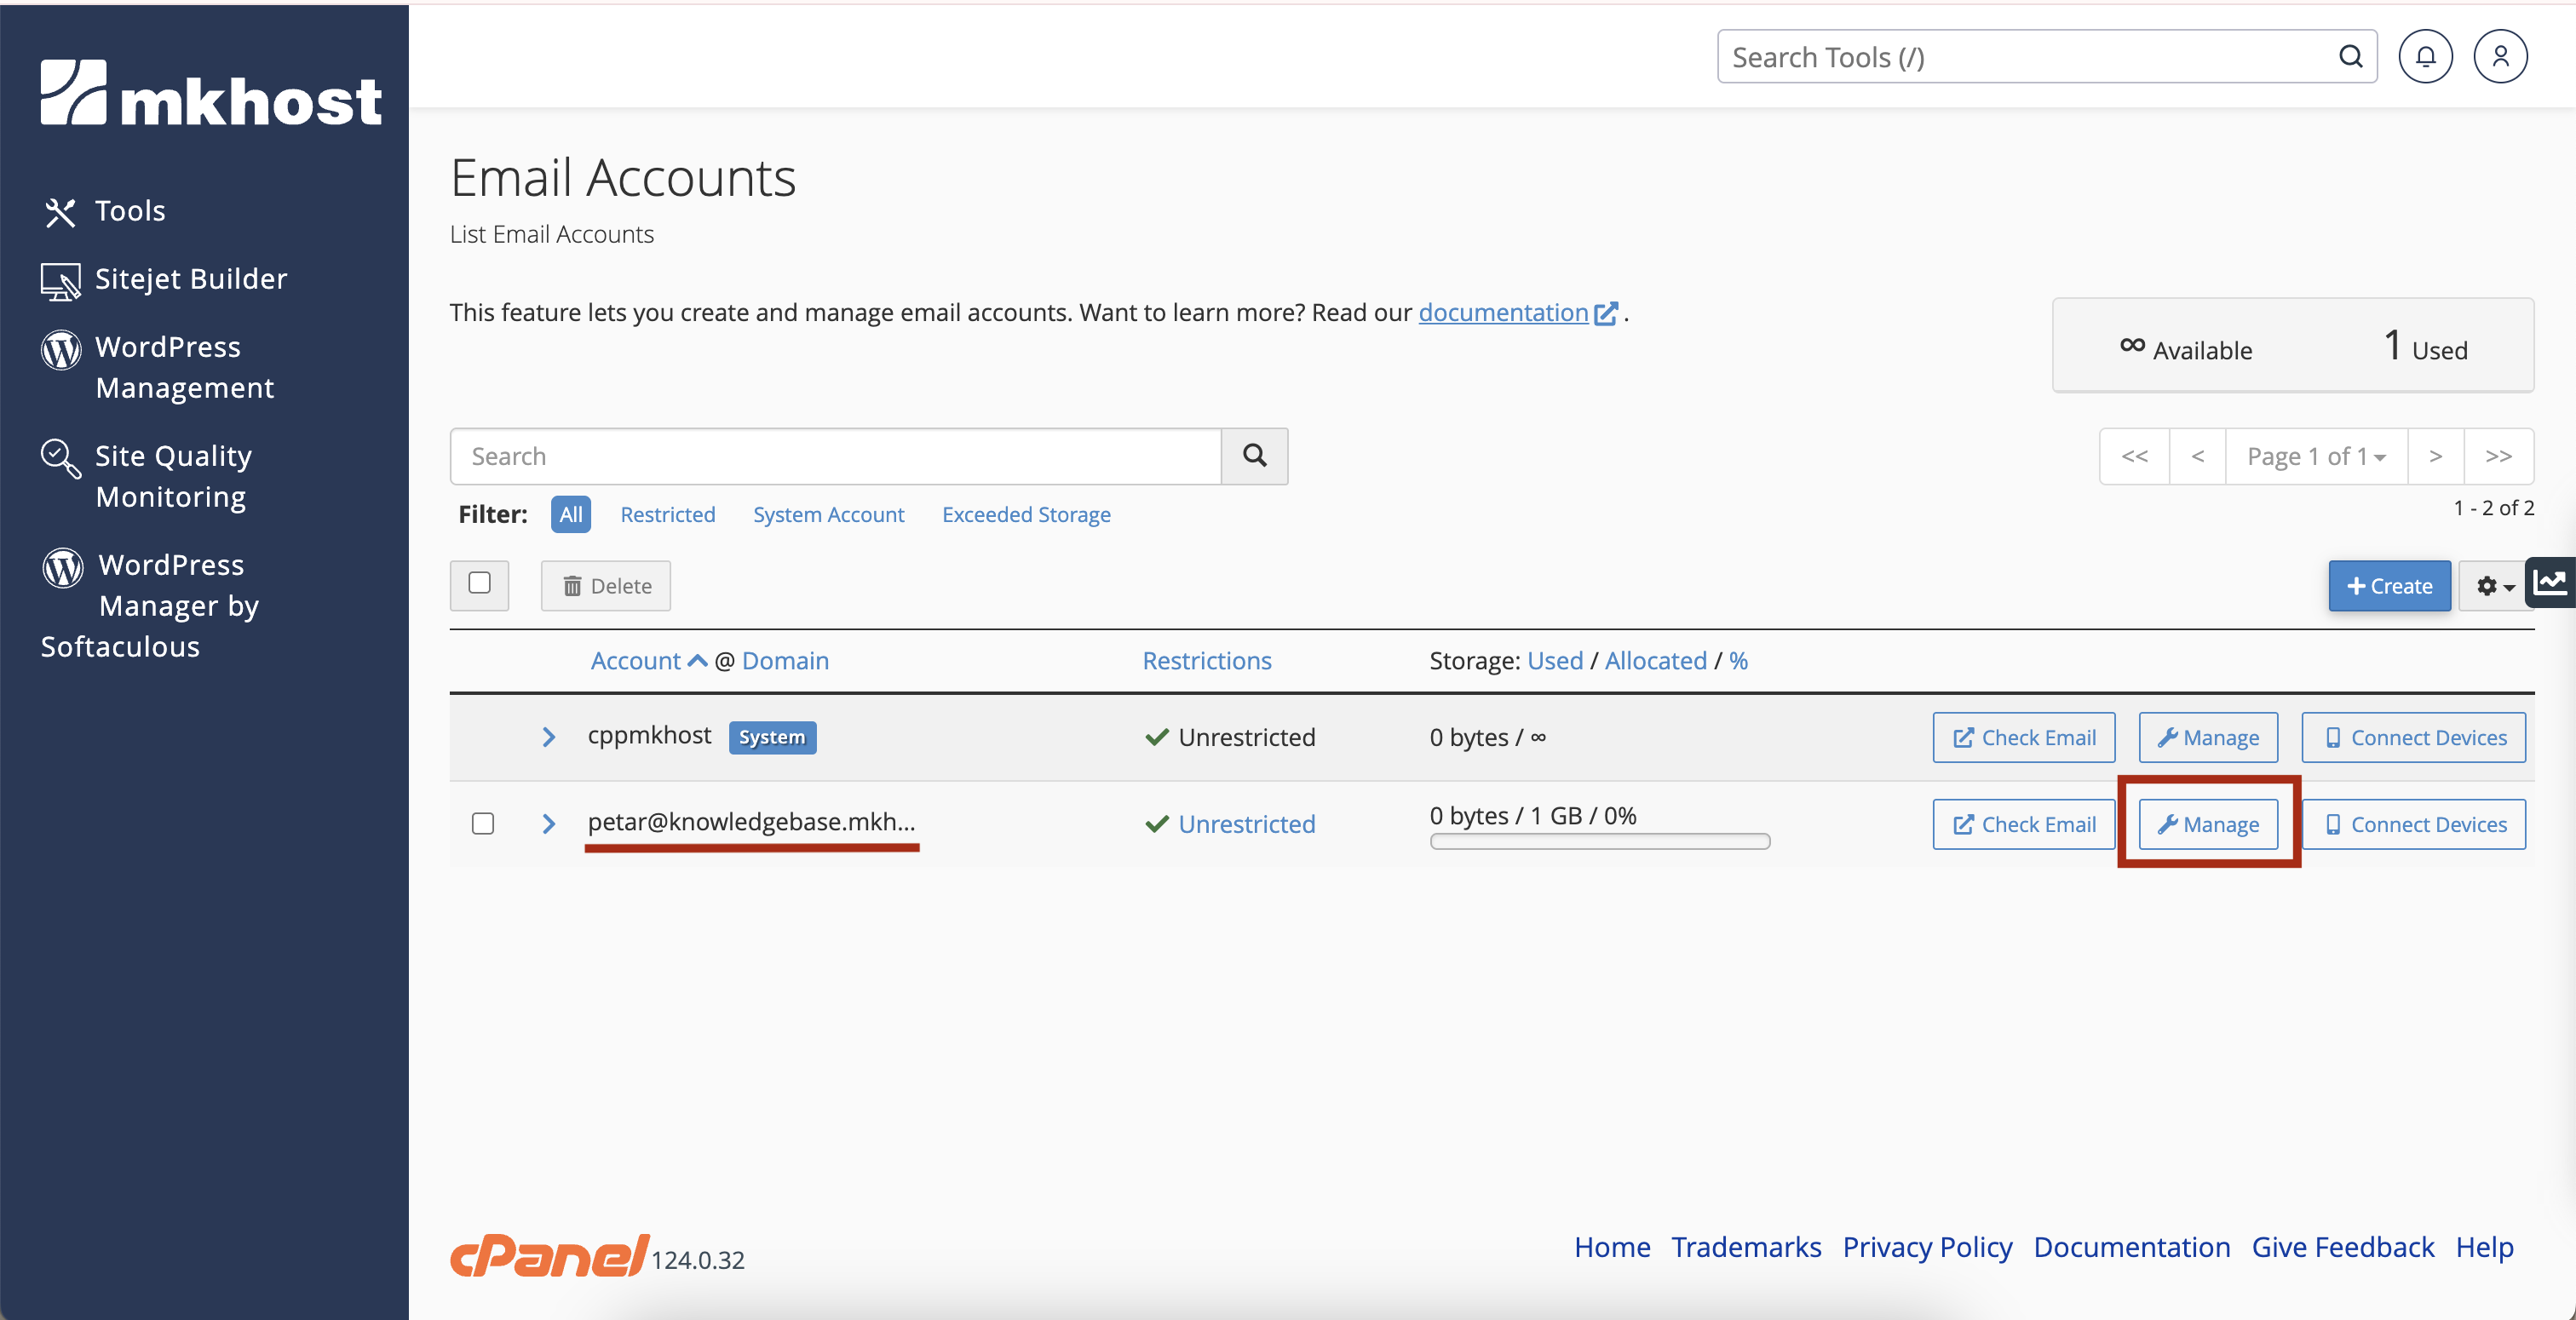Select the System Account filter
Viewport: 2576px width, 1320px height.
[828, 514]
